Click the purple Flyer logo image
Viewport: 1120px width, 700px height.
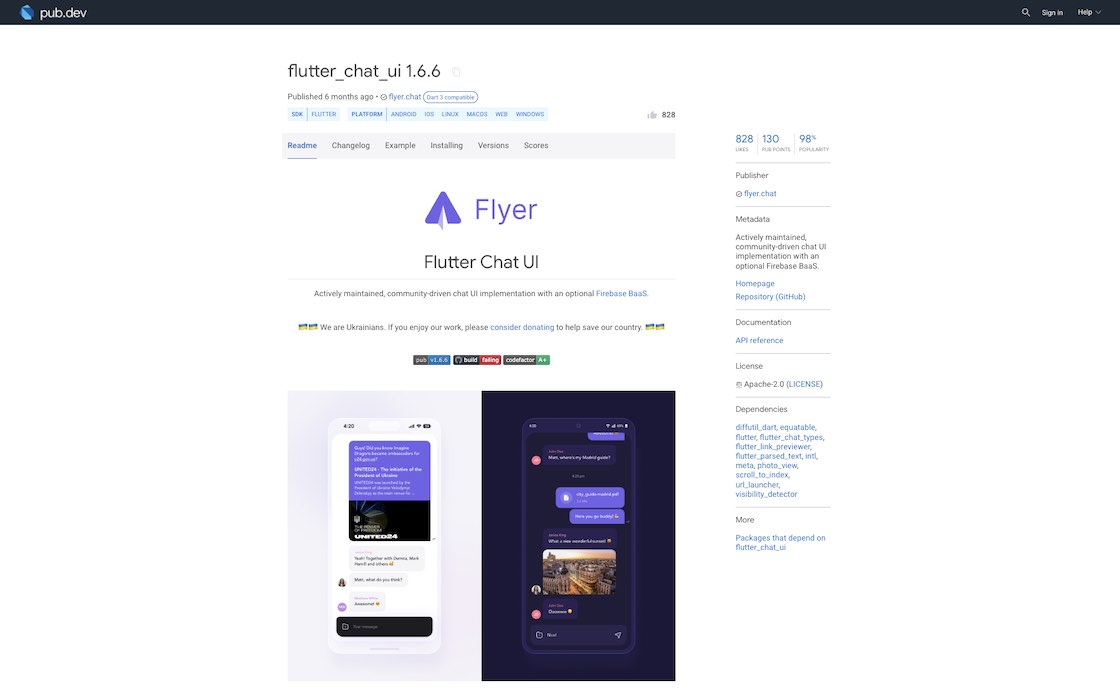pos(481,210)
